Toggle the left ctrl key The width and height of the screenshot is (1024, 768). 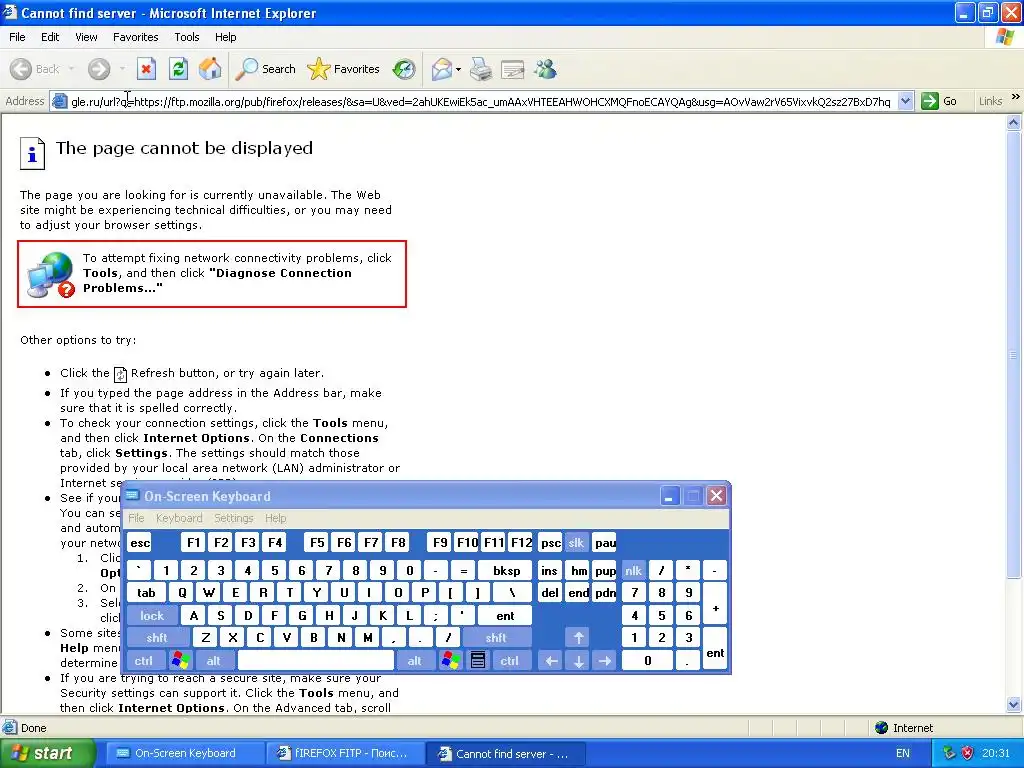pos(144,661)
